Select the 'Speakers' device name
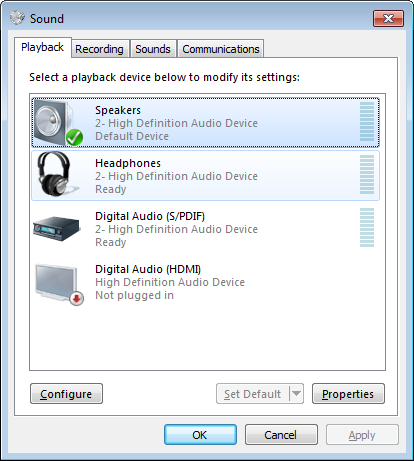Viewport: 414px width, 461px height. (x=118, y=110)
